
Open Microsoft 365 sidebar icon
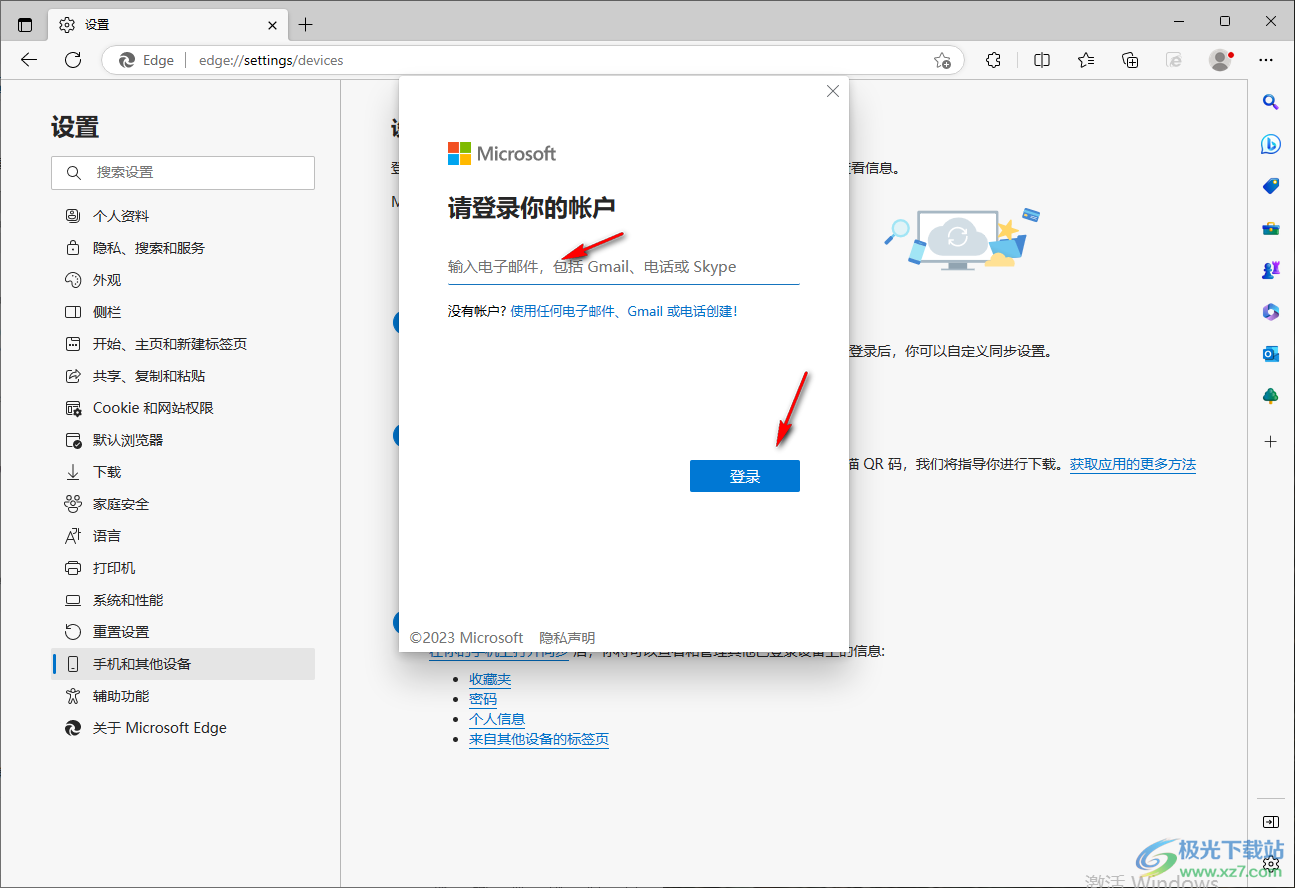coord(1270,312)
